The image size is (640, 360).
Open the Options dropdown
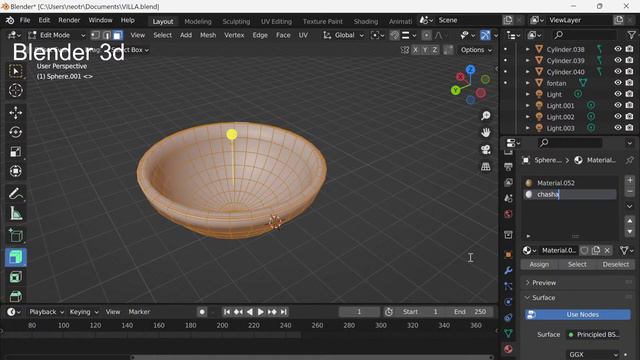(x=476, y=50)
